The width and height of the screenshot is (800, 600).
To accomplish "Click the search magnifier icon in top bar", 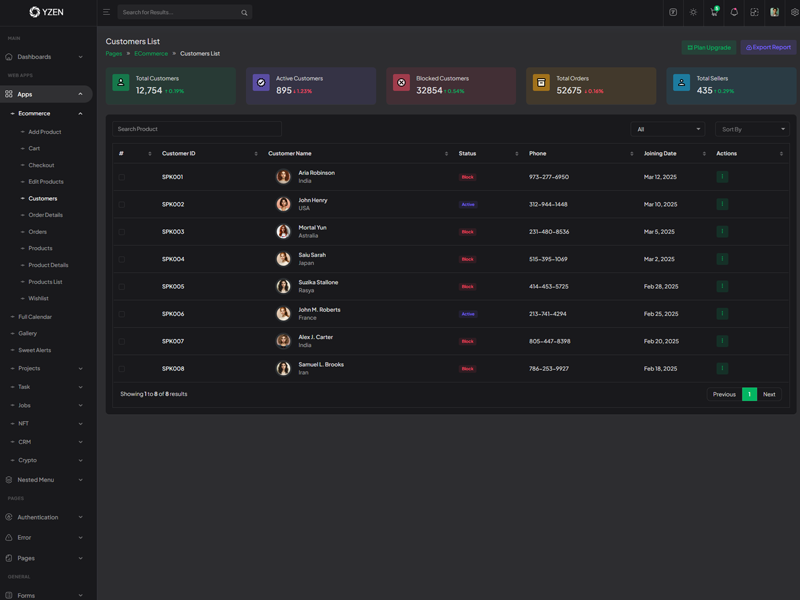I will tap(244, 13).
